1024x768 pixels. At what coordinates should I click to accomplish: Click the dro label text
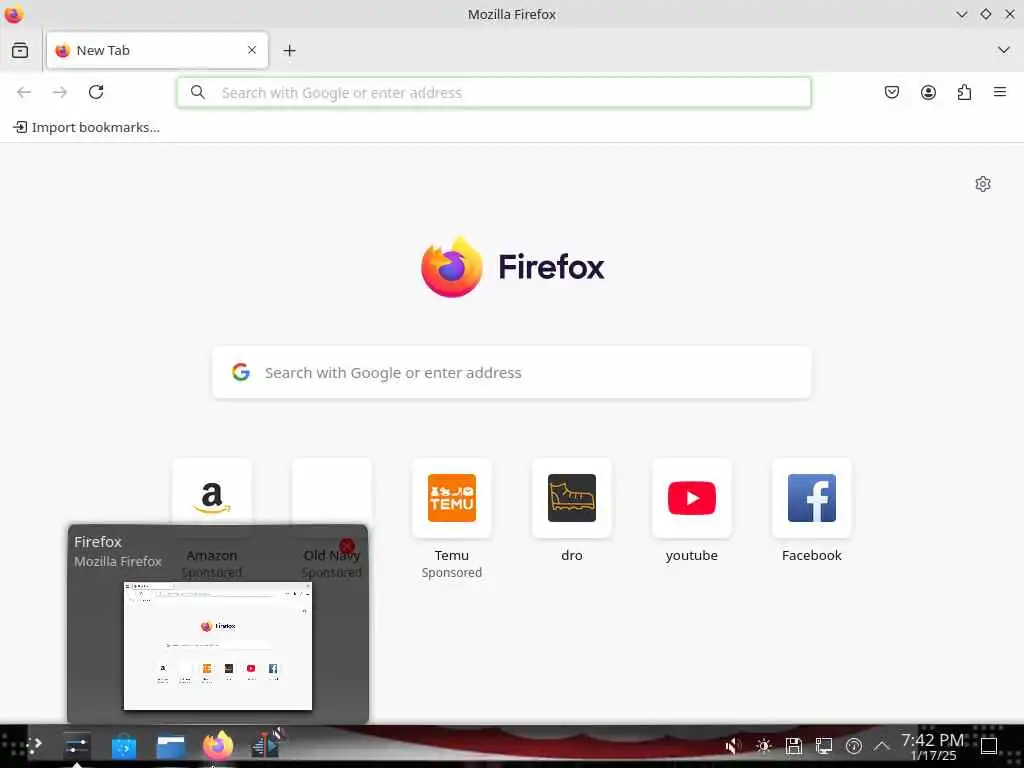(x=572, y=555)
